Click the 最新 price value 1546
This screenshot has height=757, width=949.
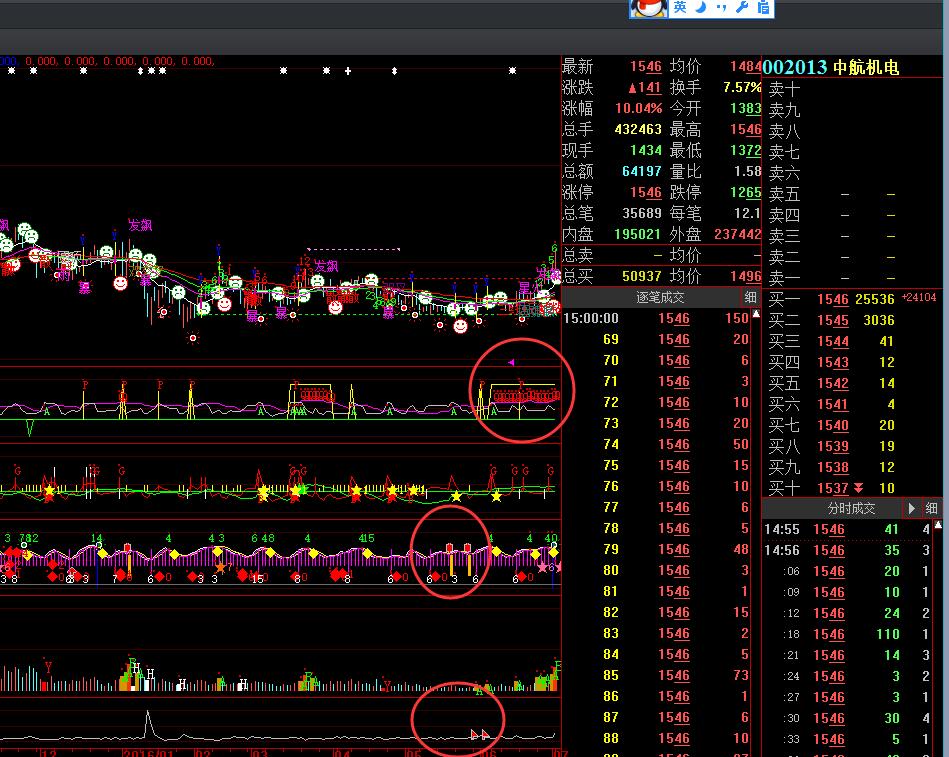[x=646, y=67]
